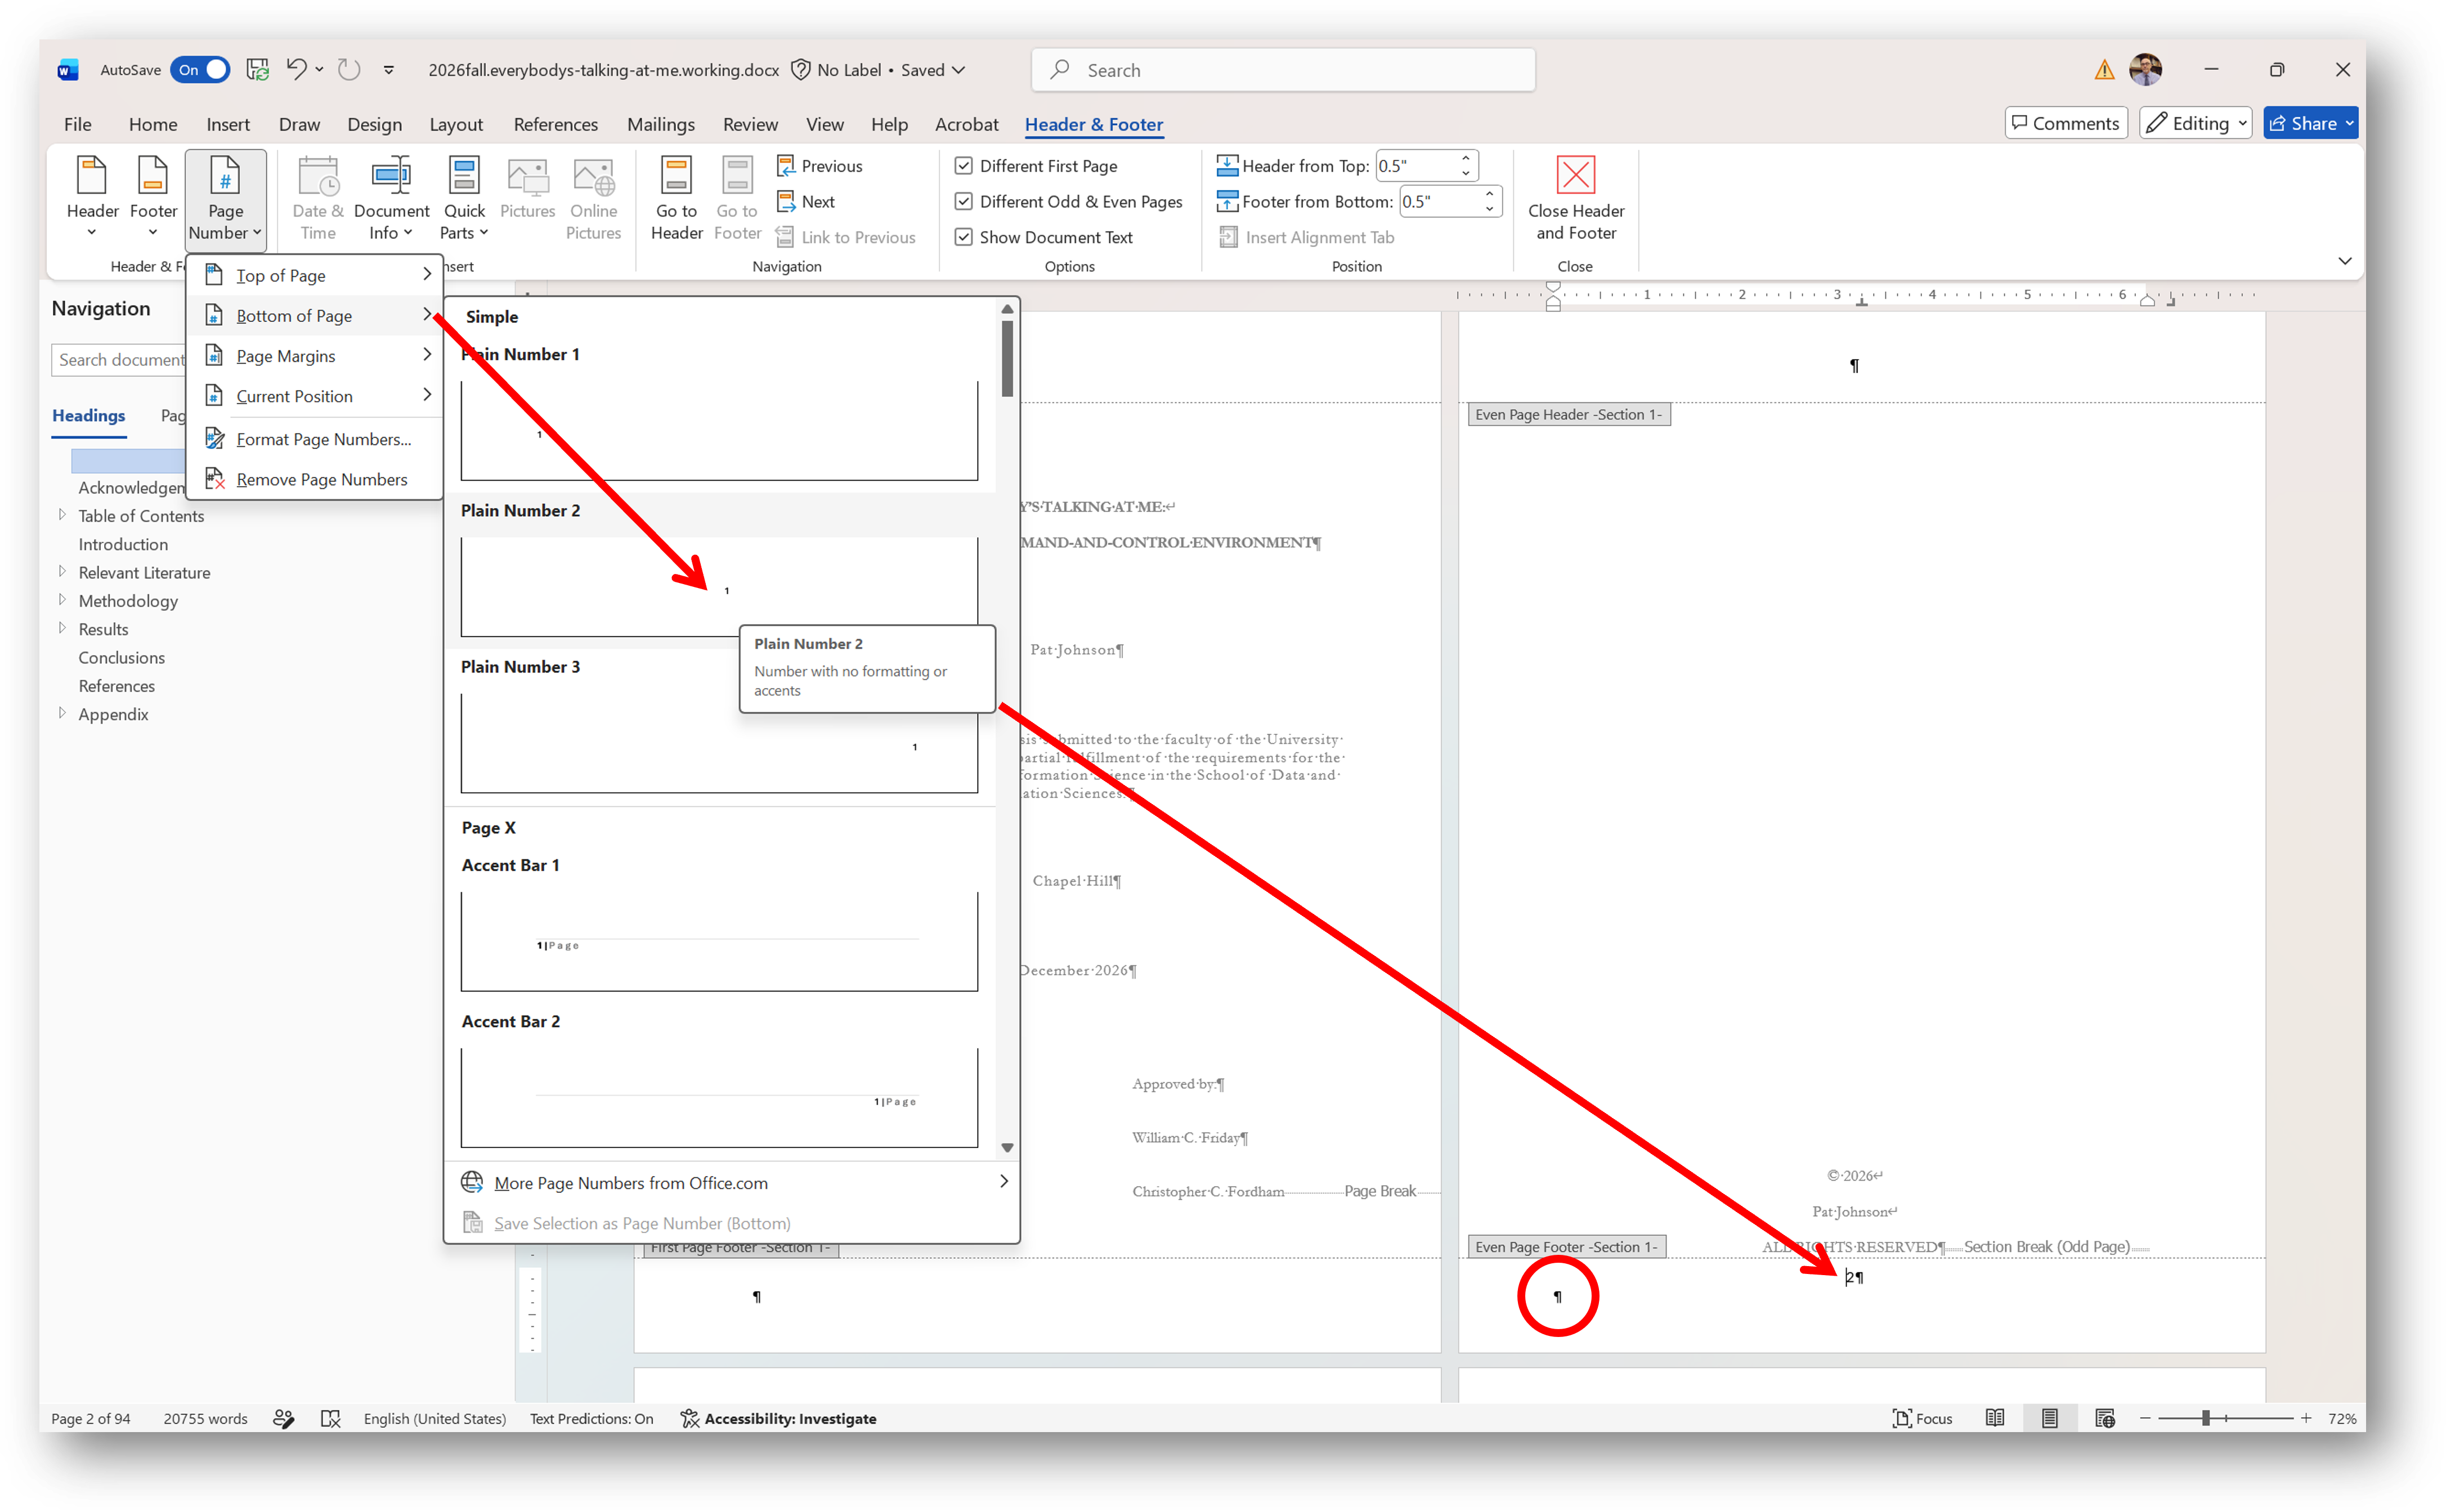2446x1512 pixels.
Task: Click the spelling proofing status icon
Action: [x=330, y=1418]
